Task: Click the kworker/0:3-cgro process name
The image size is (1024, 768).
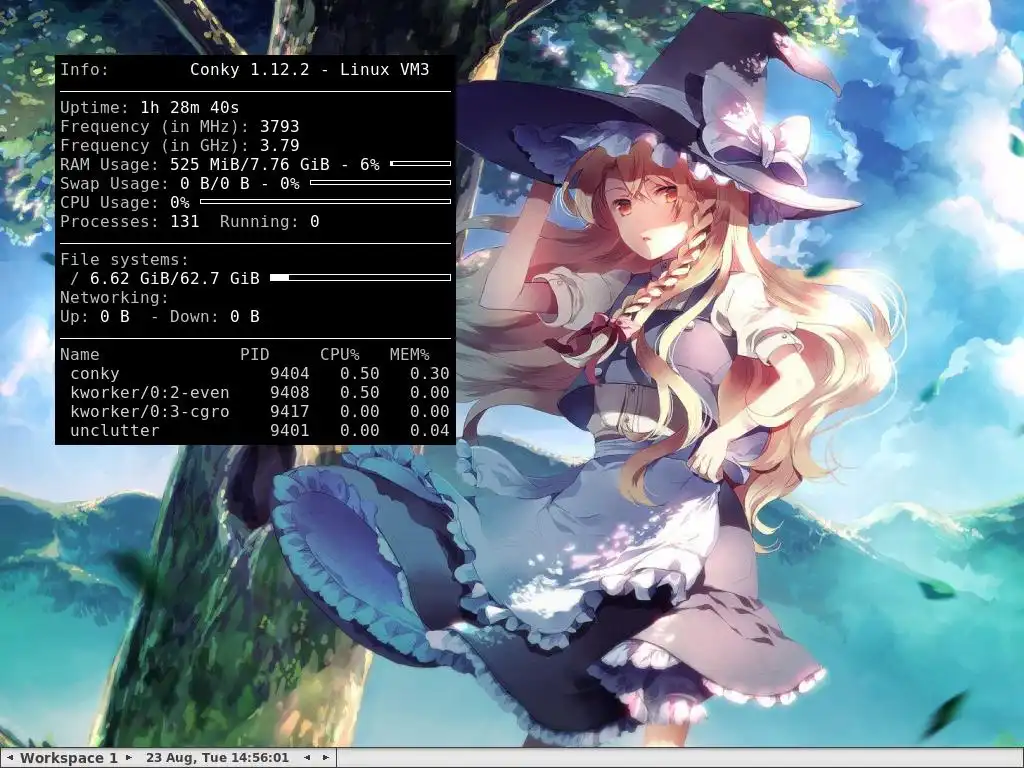Action: click(150, 411)
